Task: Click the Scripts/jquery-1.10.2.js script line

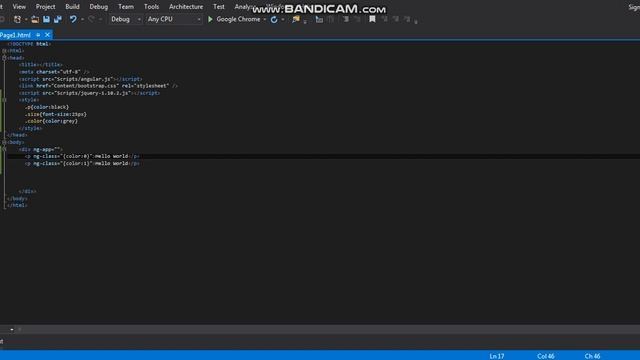Action: (89, 93)
